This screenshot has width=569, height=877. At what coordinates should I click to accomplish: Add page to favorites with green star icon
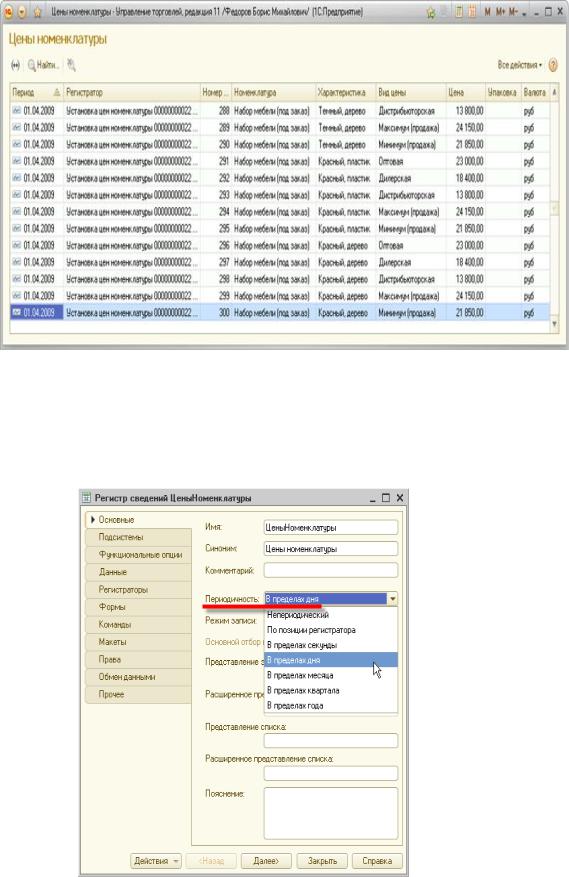click(431, 12)
